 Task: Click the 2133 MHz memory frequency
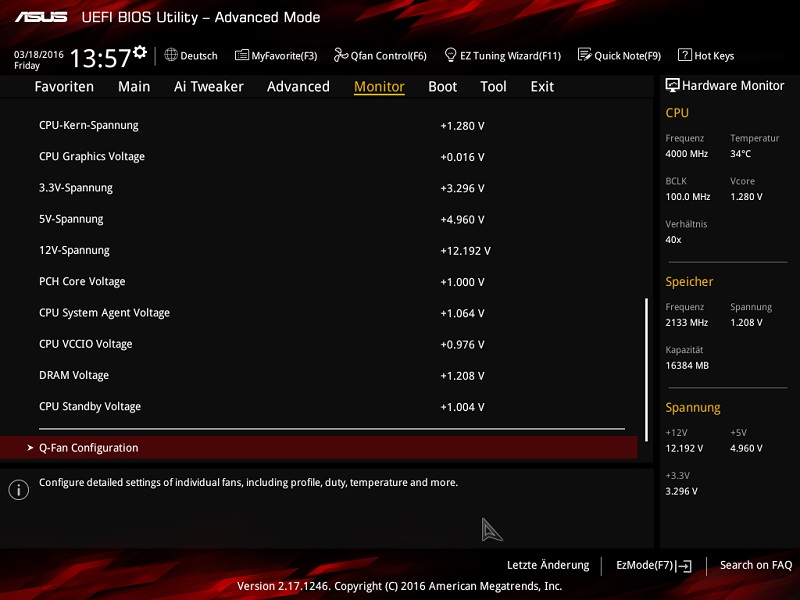[686, 322]
